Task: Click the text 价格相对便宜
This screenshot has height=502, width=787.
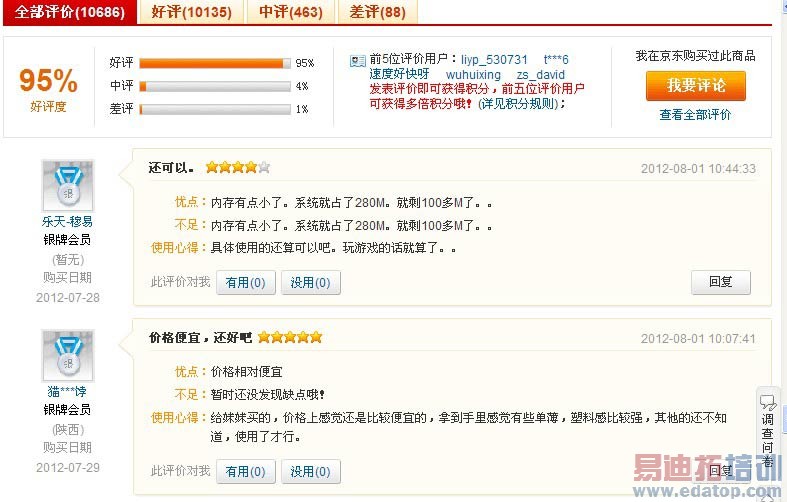Action: [246, 372]
